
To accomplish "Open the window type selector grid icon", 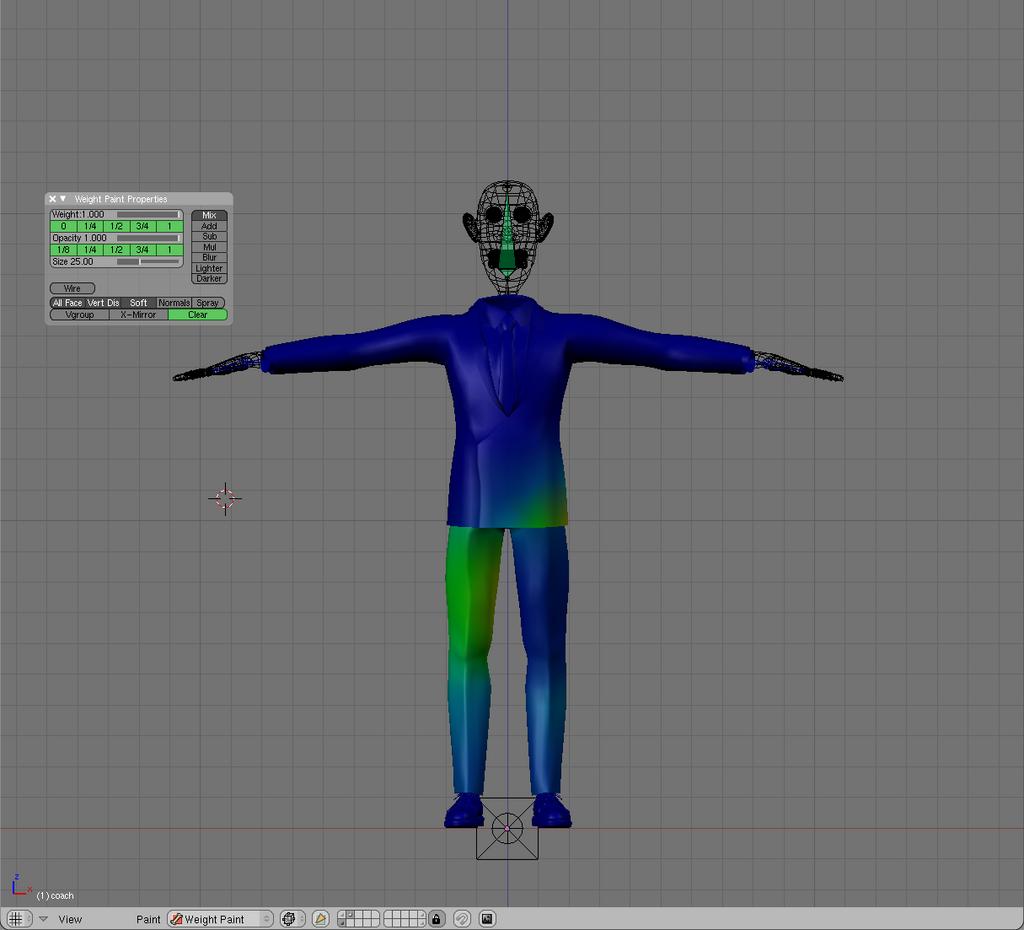I will [19, 919].
